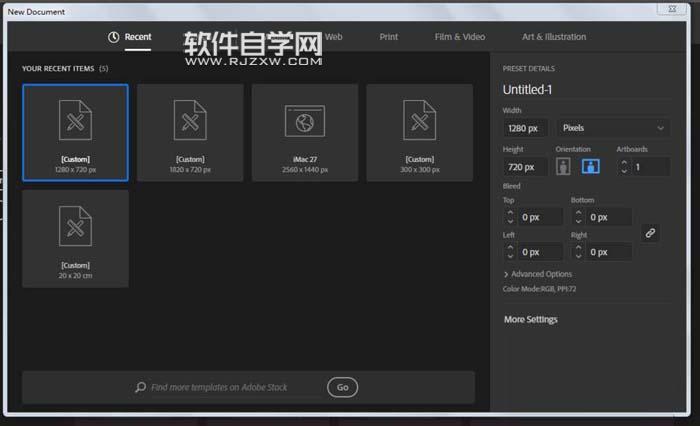Open the Art & Illustration tab
Image resolution: width=700 pixels, height=426 pixels.
click(554, 37)
